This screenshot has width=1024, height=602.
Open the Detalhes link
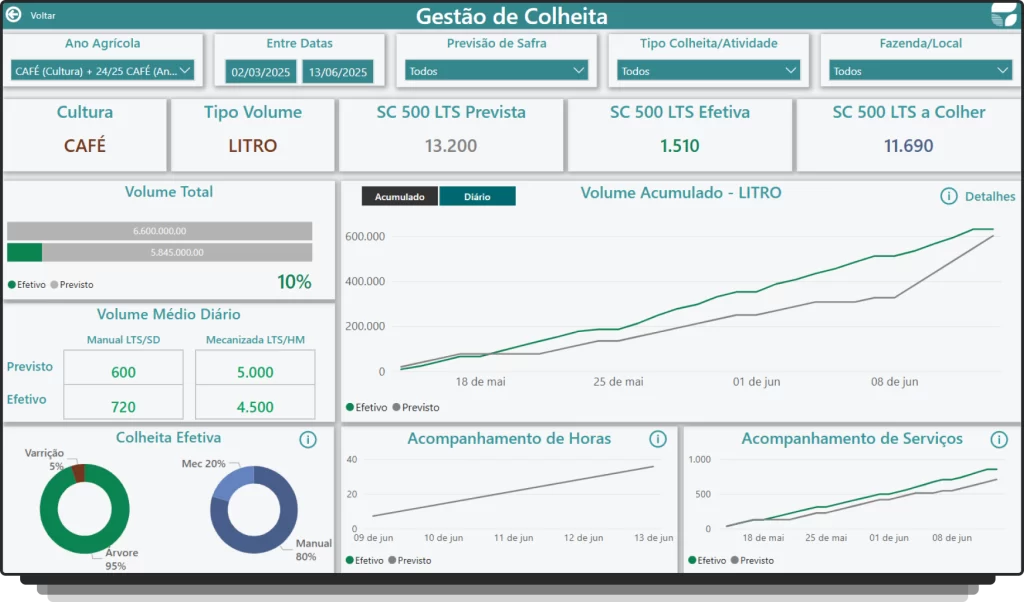[990, 197]
